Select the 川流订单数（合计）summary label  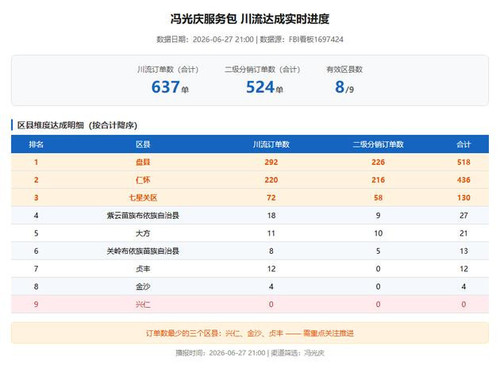pyautogui.click(x=168, y=69)
